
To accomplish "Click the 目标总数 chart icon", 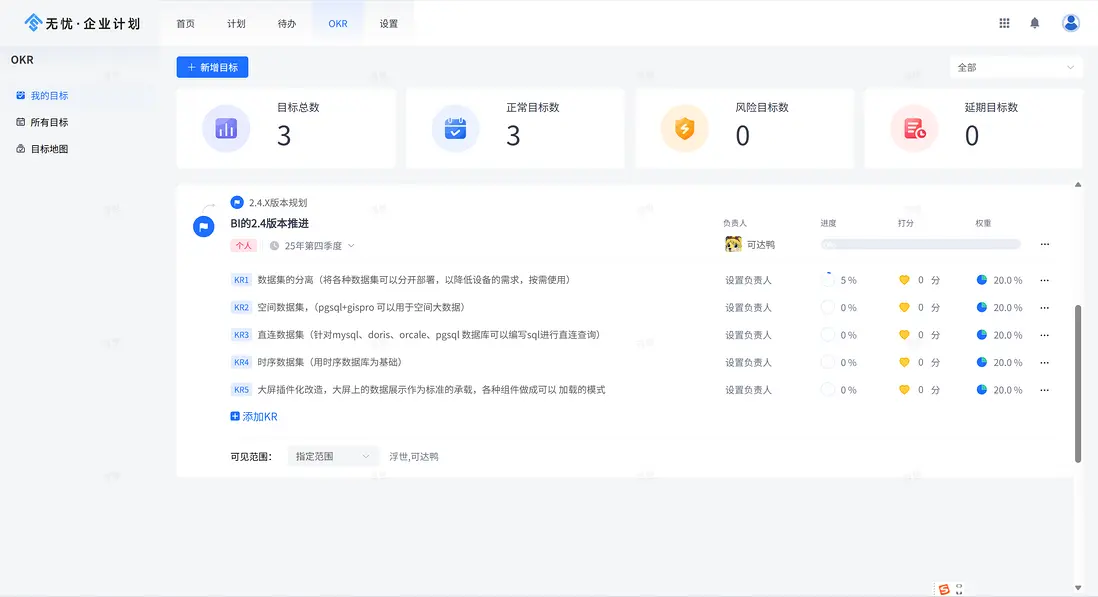I will (226, 128).
